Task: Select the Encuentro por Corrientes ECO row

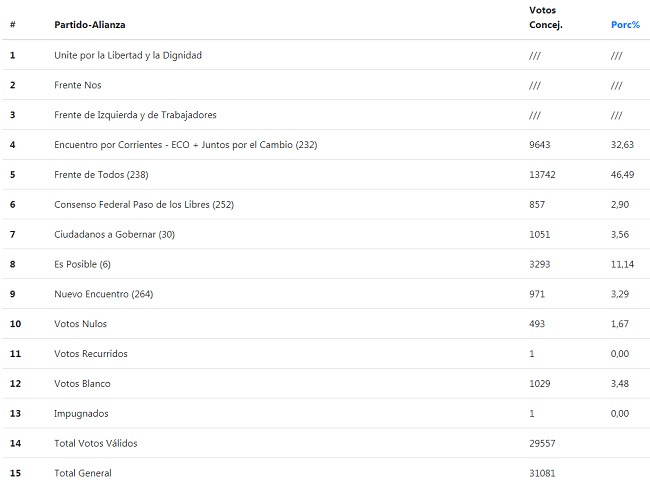Action: point(326,145)
